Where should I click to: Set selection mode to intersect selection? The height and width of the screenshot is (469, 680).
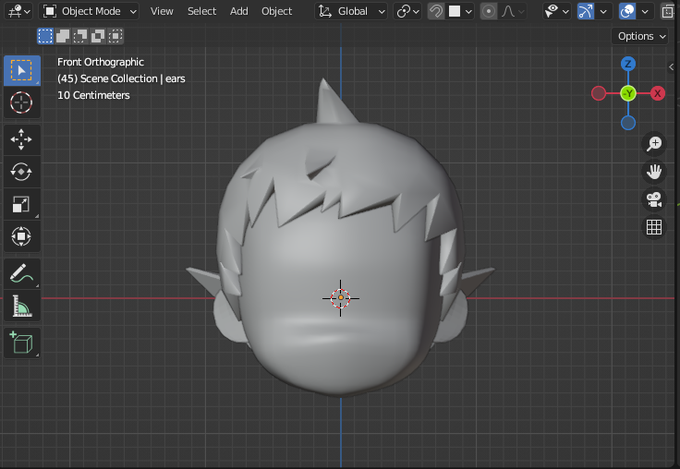click(115, 36)
